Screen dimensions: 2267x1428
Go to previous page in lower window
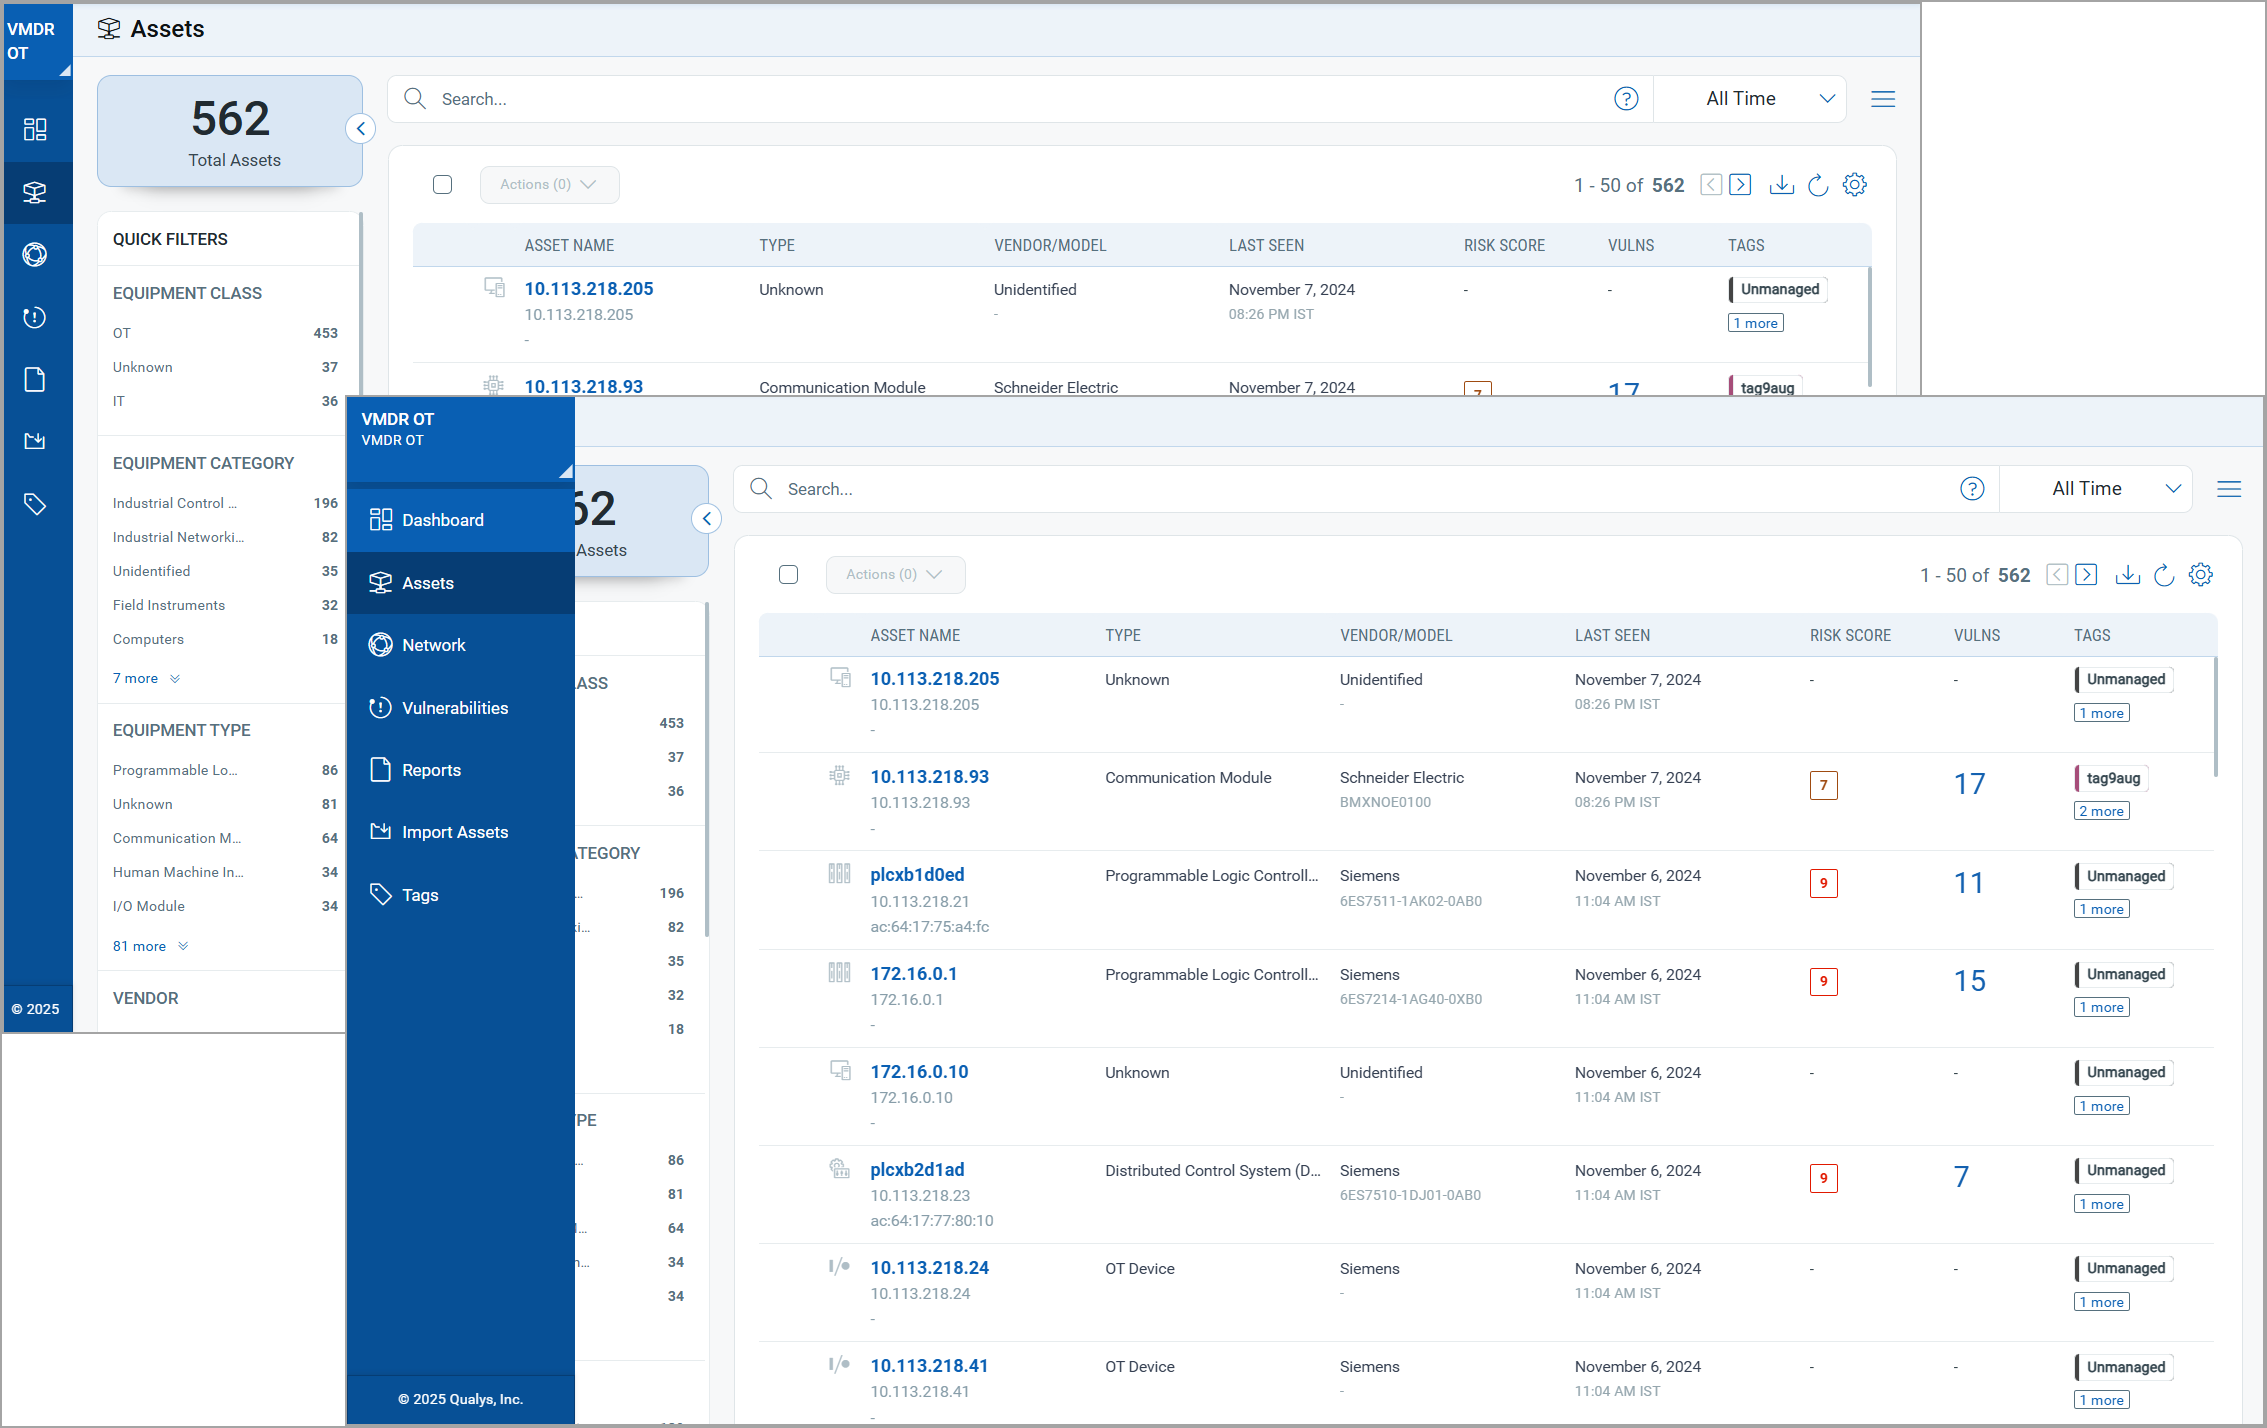(2057, 575)
